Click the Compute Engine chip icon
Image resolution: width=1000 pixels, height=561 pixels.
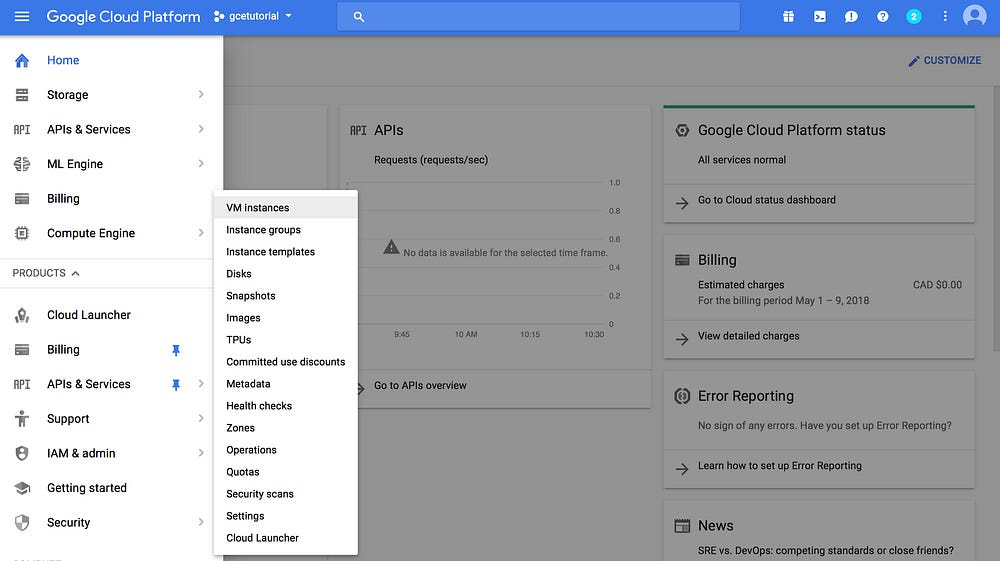[x=22, y=233]
